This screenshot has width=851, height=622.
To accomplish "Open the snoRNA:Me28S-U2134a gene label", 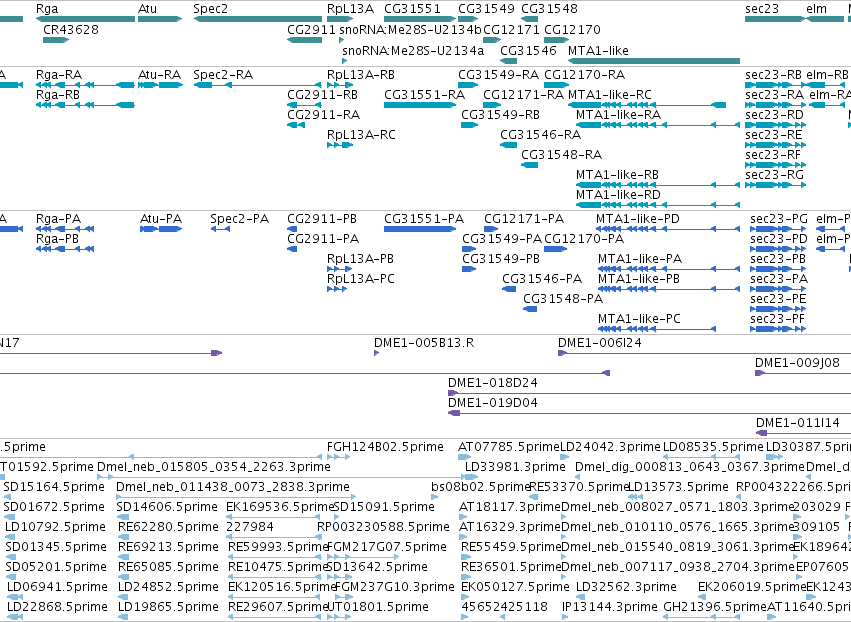I will coord(413,50).
